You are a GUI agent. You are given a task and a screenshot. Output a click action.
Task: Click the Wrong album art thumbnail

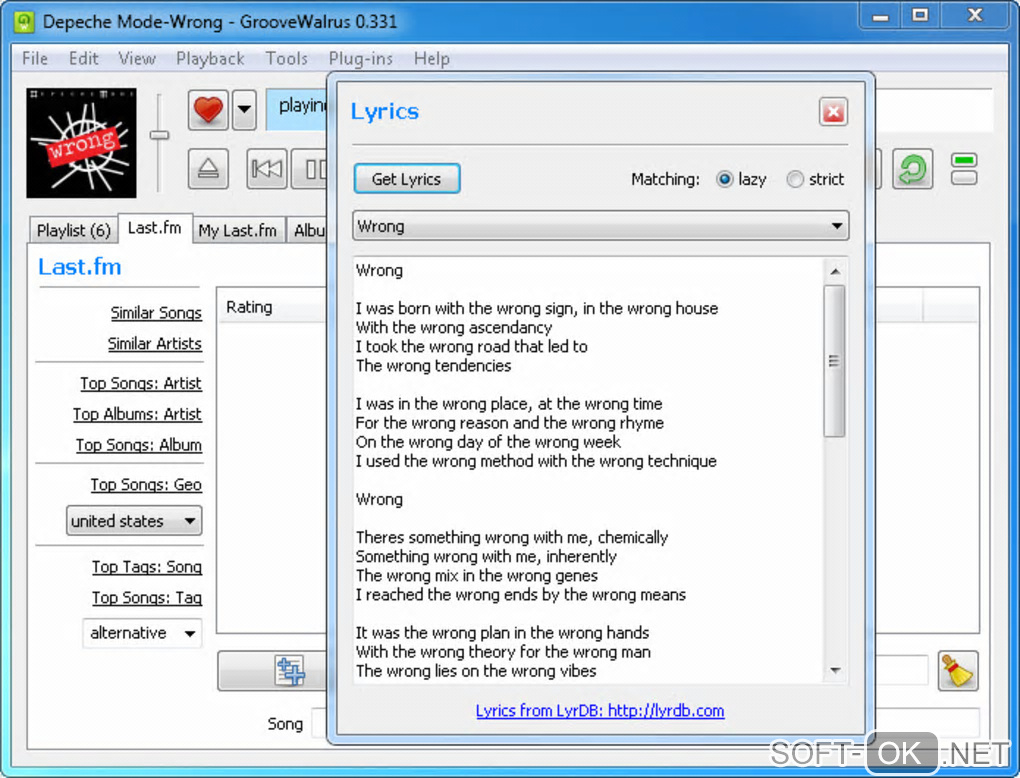tap(81, 143)
